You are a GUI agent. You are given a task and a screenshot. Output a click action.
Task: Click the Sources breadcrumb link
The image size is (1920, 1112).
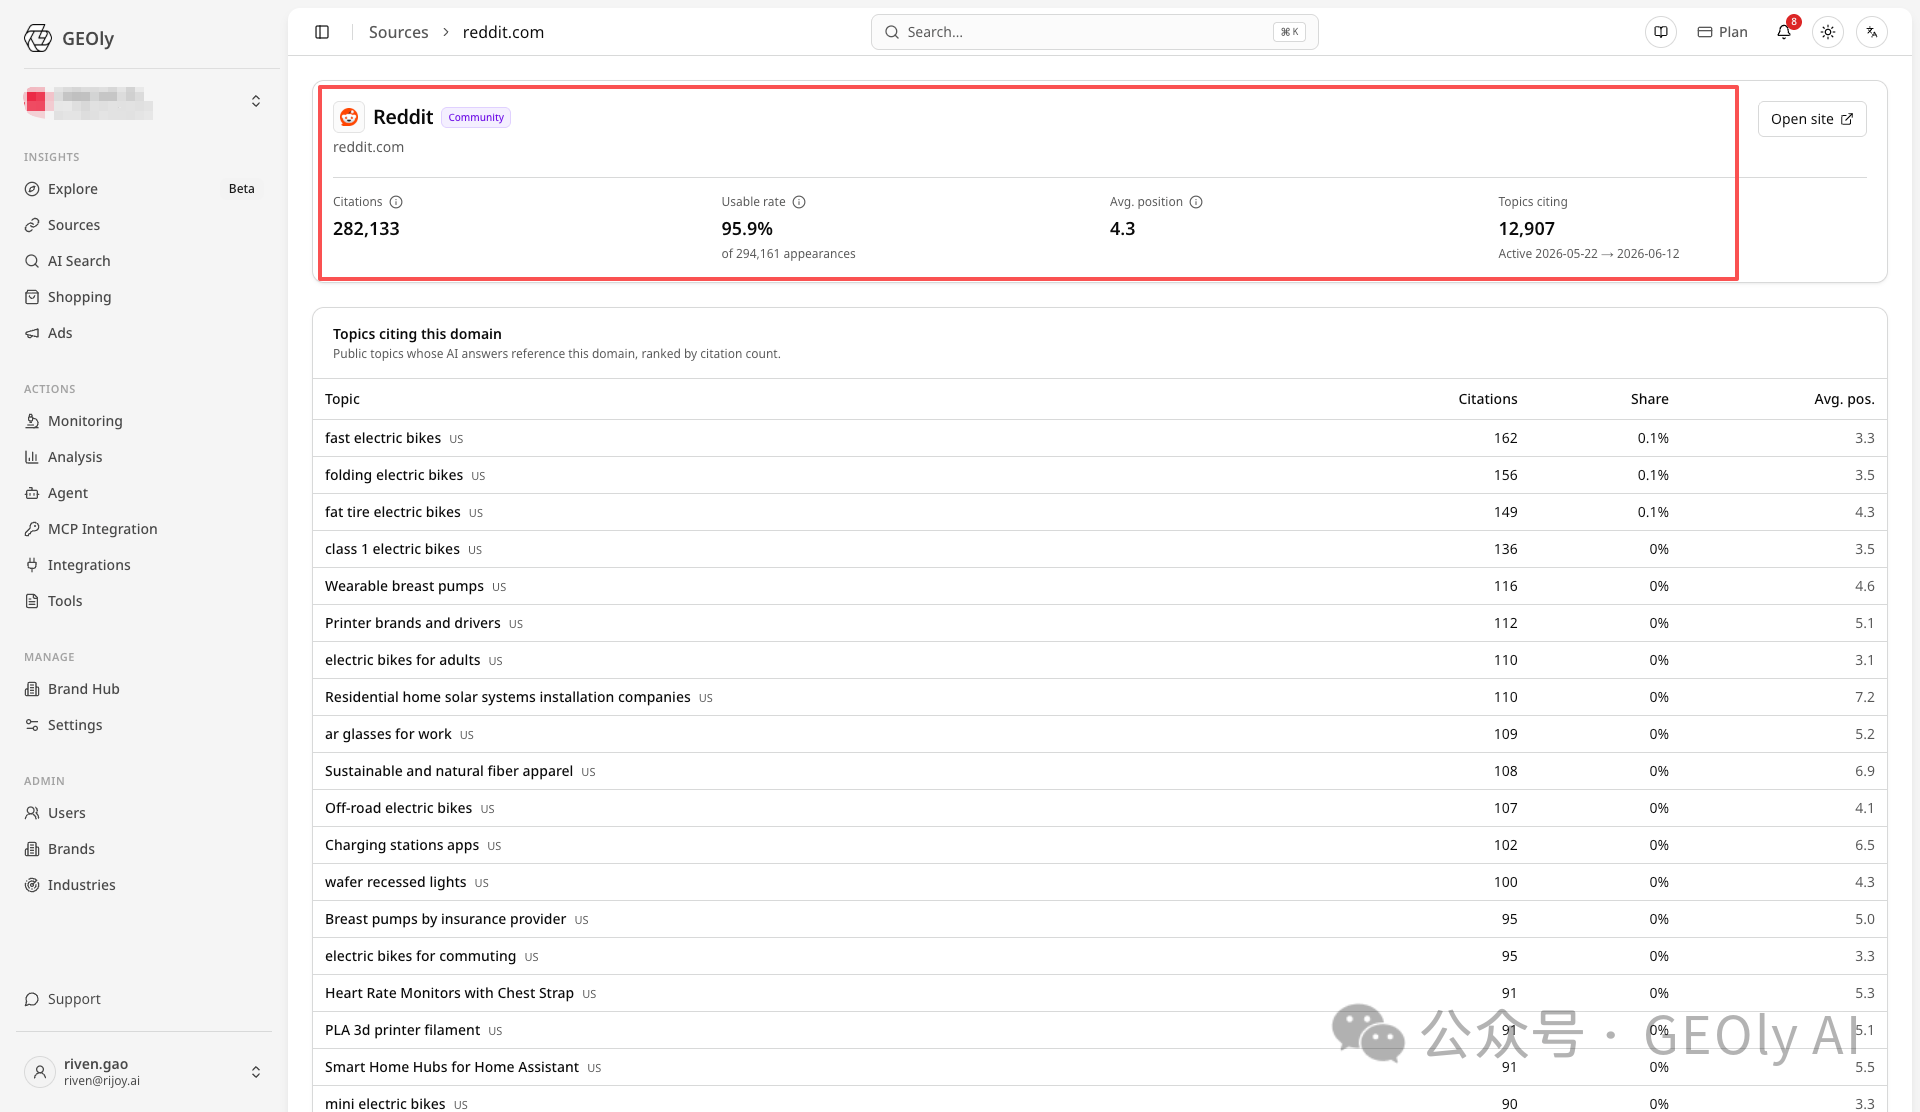point(398,32)
